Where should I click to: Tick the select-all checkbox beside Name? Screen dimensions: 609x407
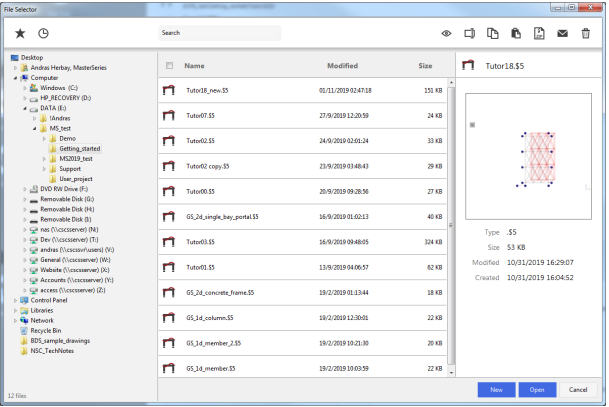pos(169,66)
